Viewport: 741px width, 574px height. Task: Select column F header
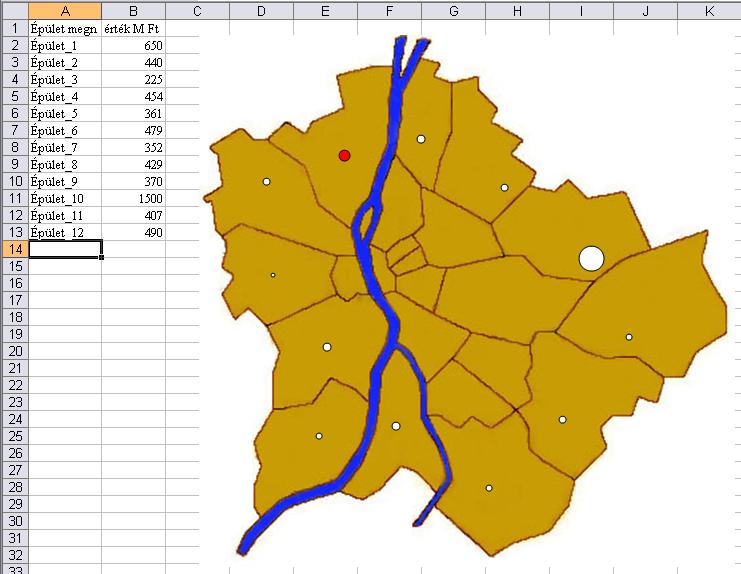point(389,11)
